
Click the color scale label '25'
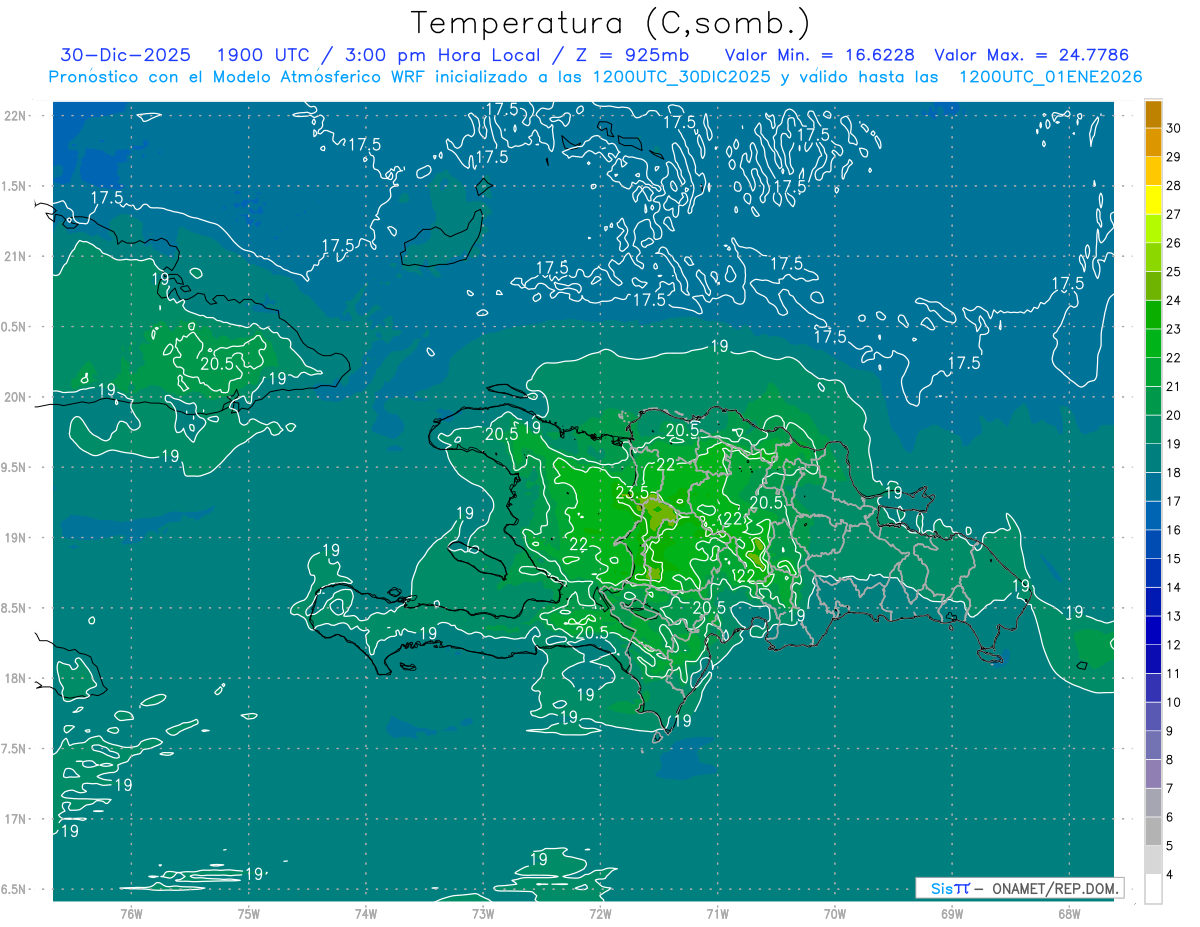1174,272
